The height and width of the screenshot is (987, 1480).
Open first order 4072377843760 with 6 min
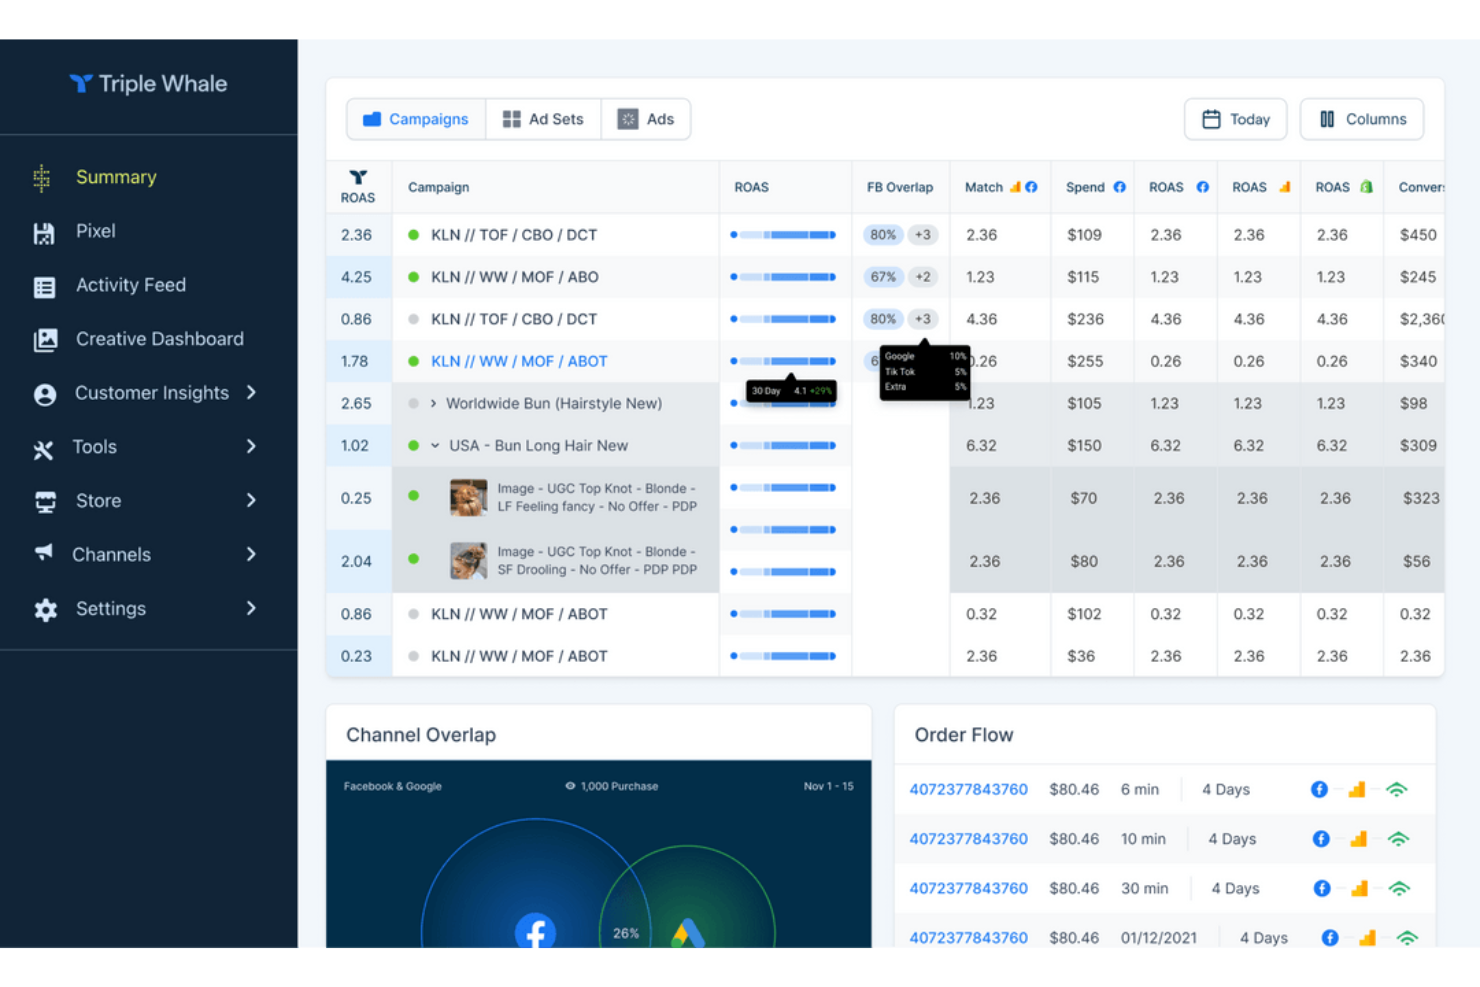click(968, 789)
